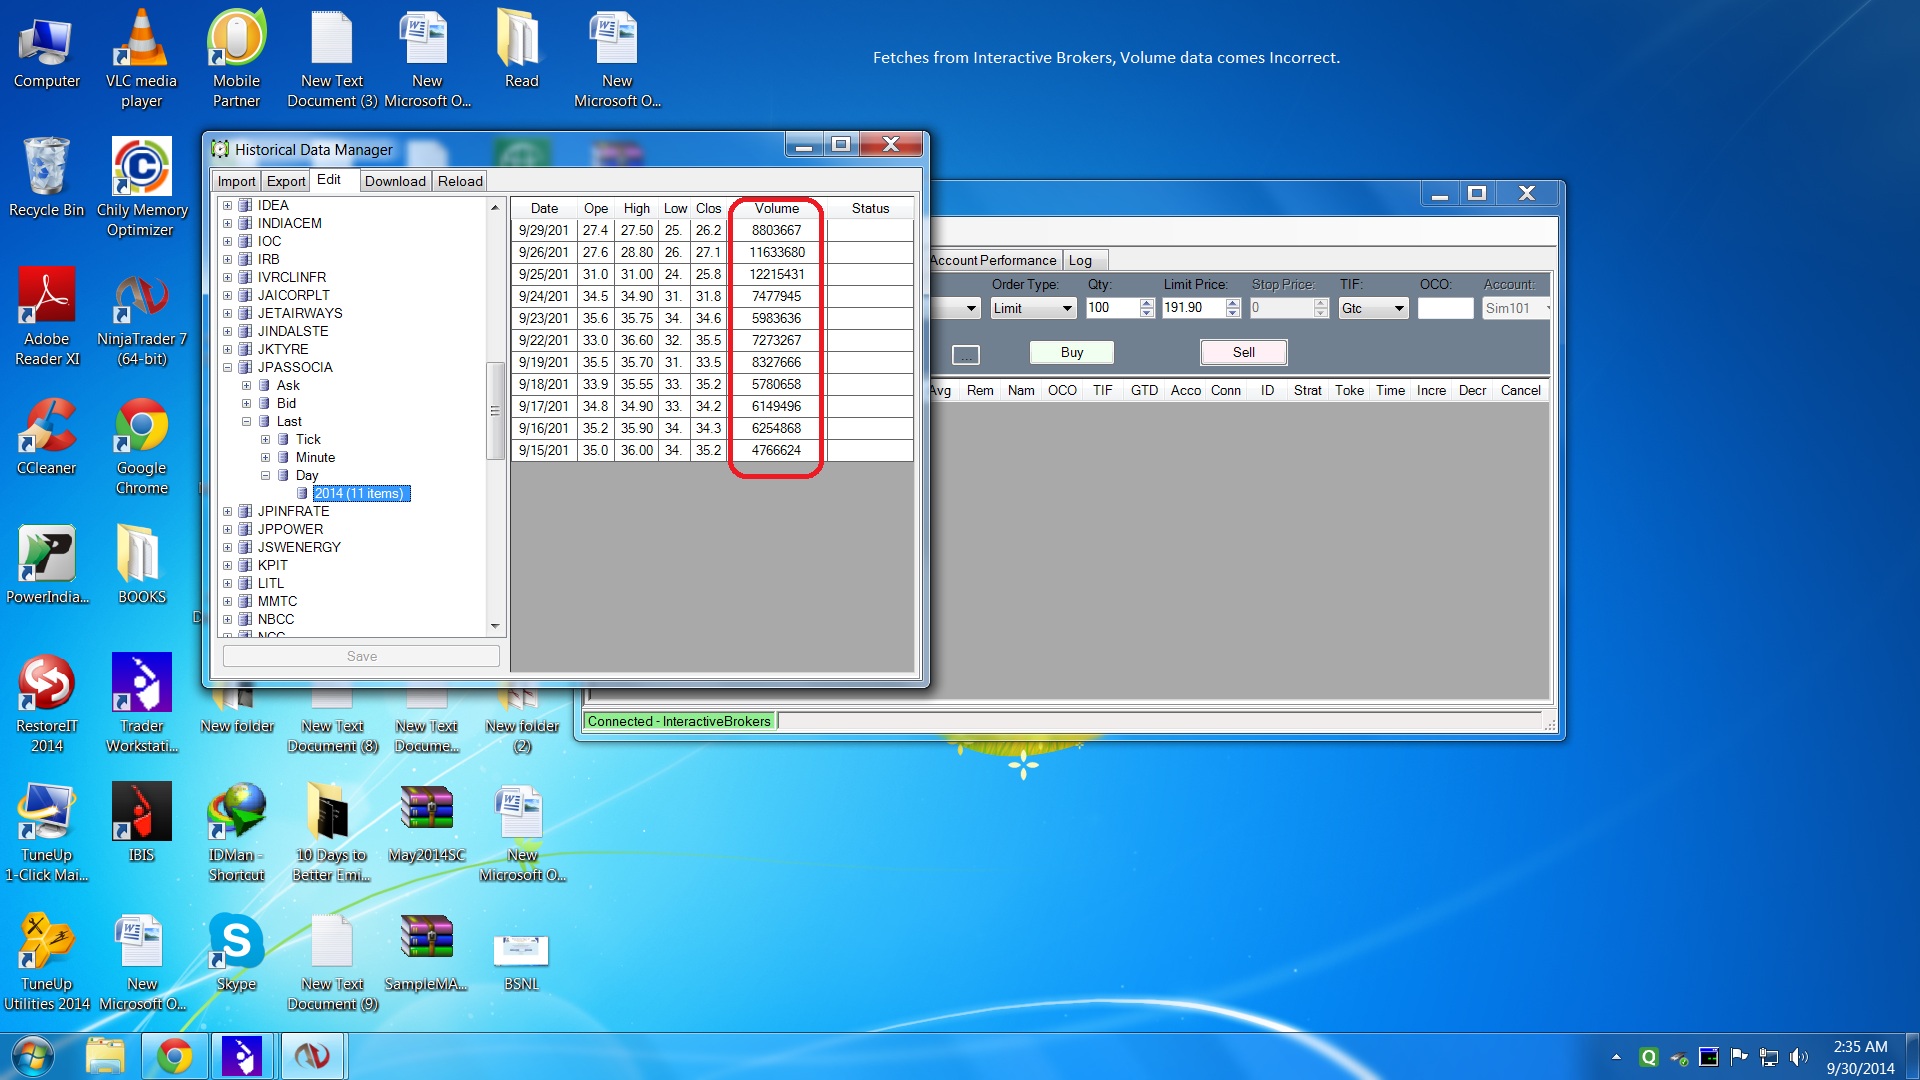
Task: Open the Order Type Limit dropdown
Action: (1067, 308)
